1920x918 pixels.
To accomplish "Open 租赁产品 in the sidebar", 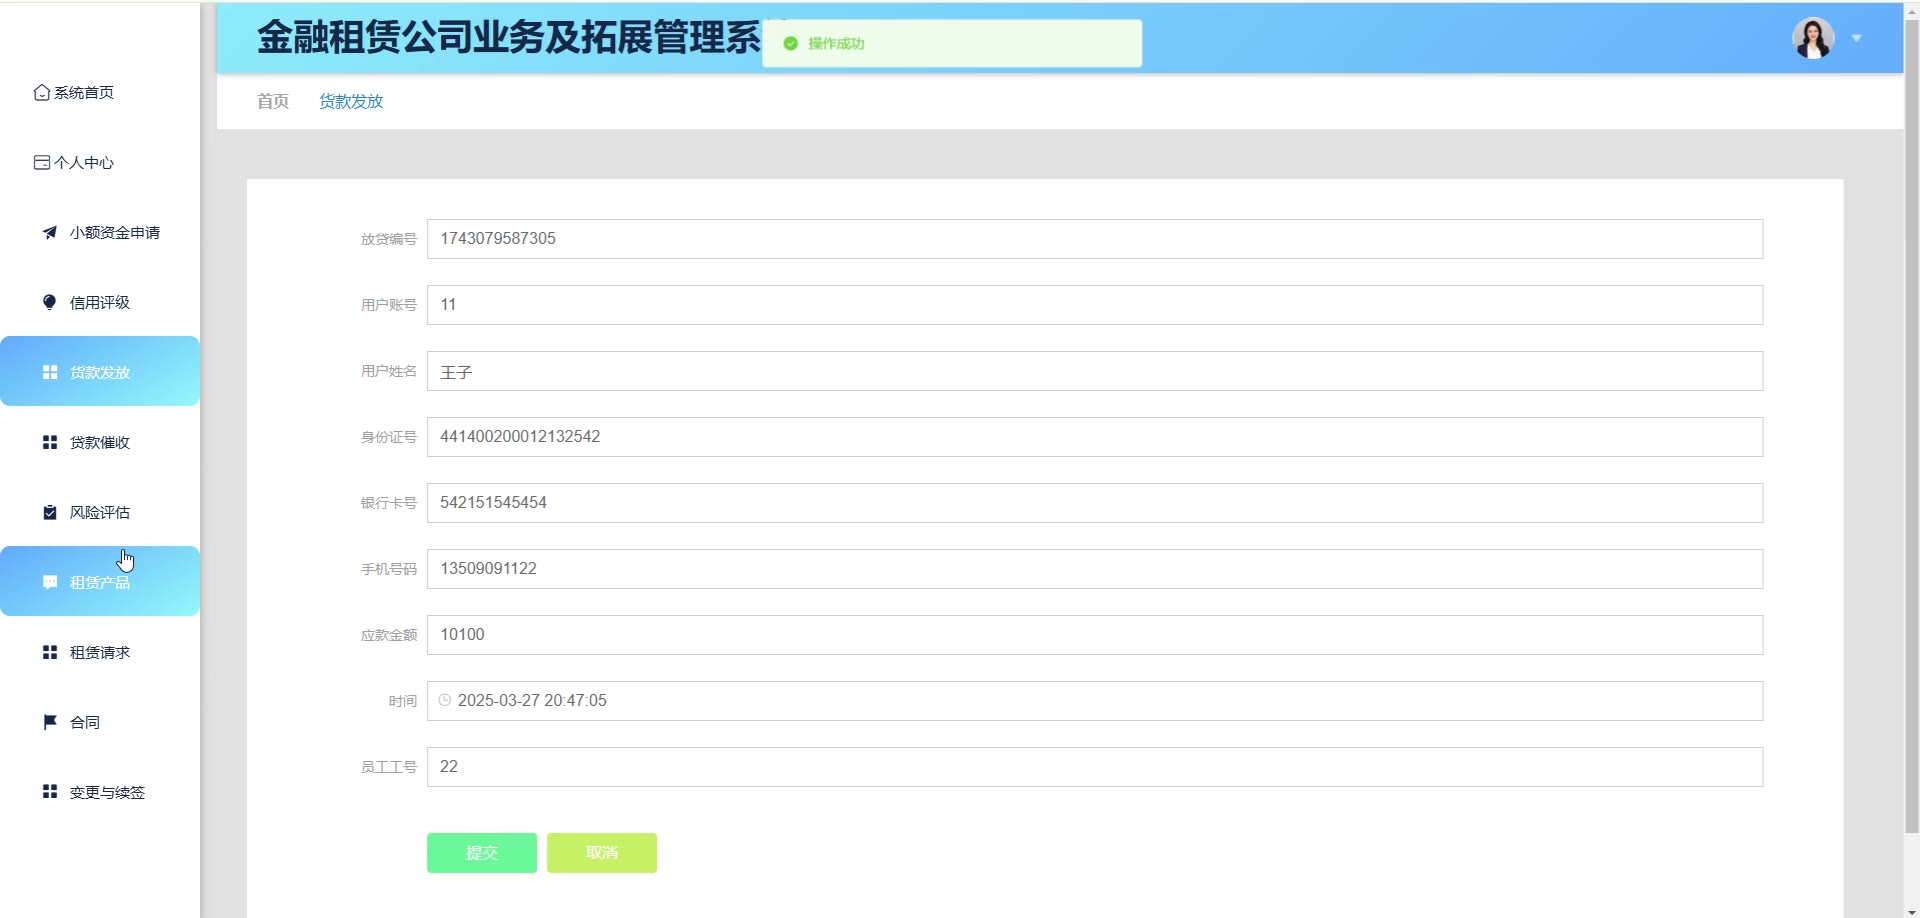I will pos(100,581).
